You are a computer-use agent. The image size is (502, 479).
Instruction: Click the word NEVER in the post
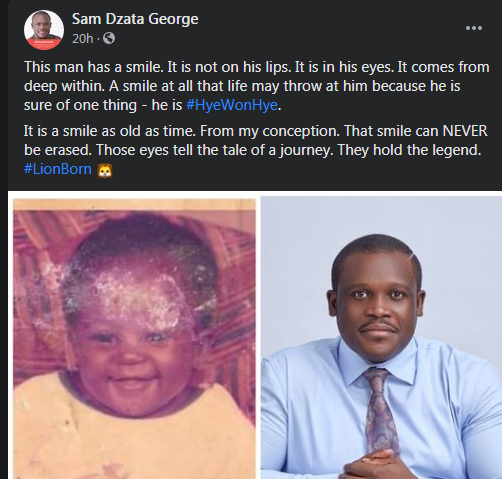coord(465,131)
